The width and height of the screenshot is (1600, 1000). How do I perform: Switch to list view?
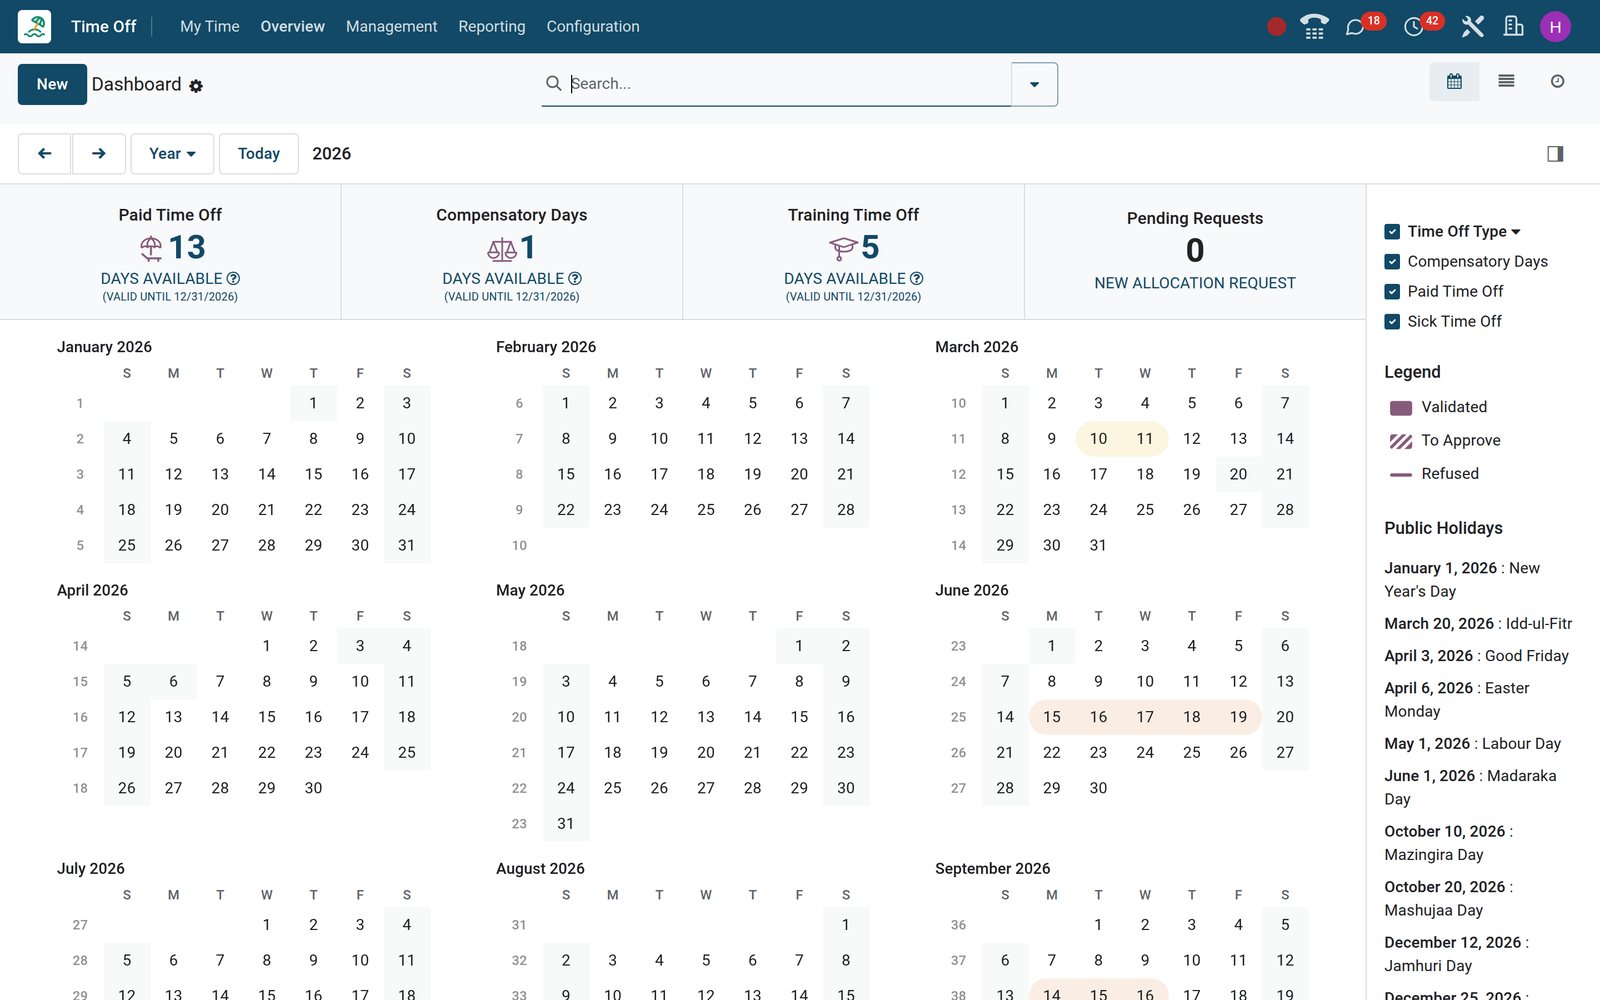pos(1506,82)
